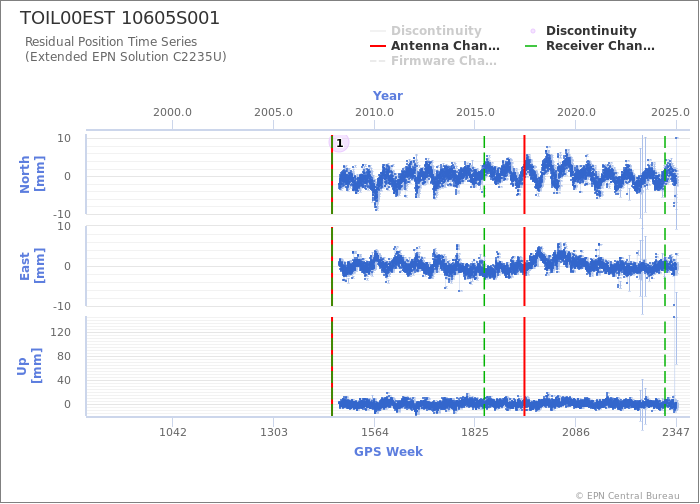This screenshot has width=700, height=504.
Task: Click the 2086 GPS week tick label
Action: (576, 432)
